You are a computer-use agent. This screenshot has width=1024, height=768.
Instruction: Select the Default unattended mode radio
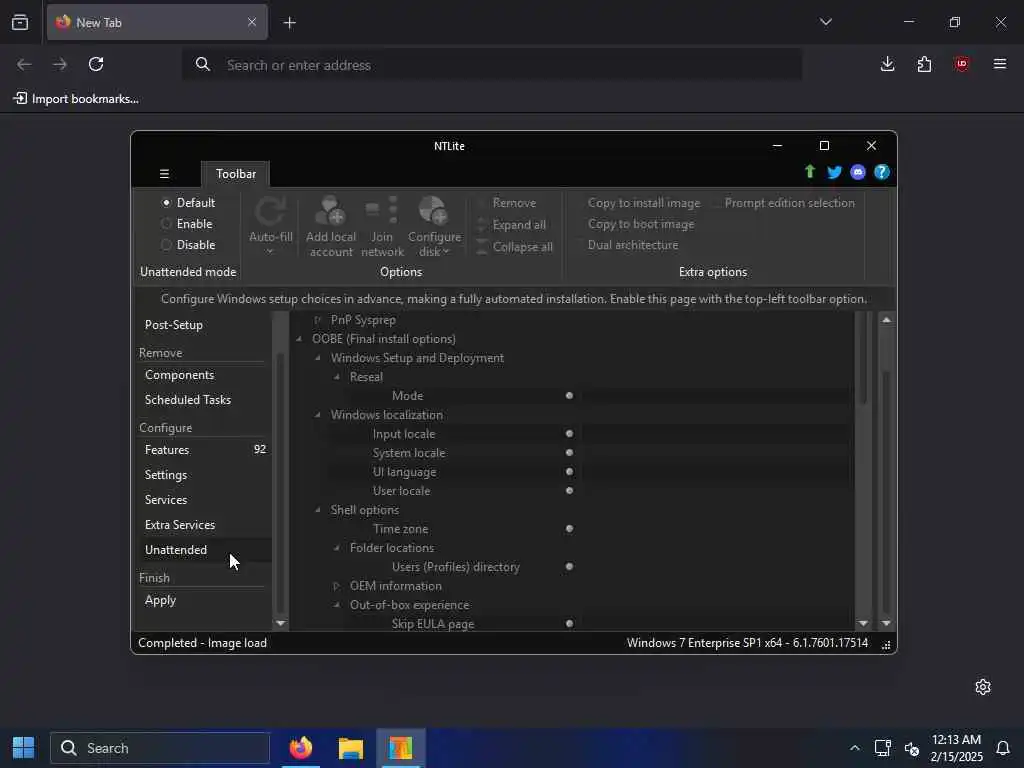167,203
